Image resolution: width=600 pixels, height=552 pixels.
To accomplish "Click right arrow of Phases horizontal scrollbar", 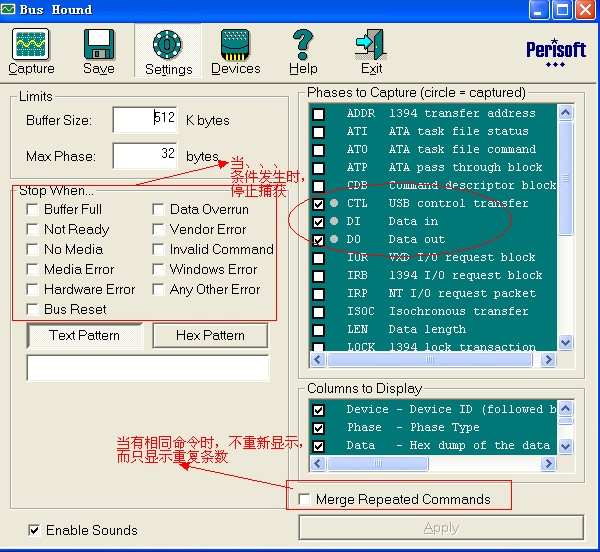I will 548,359.
